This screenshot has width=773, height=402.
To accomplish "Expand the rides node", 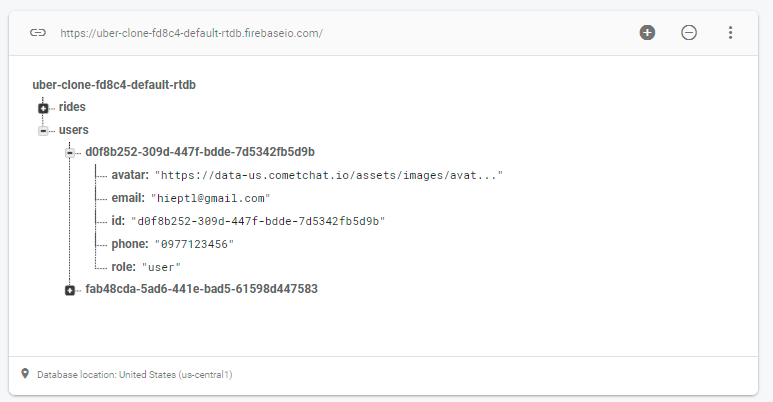I will (x=43, y=108).
